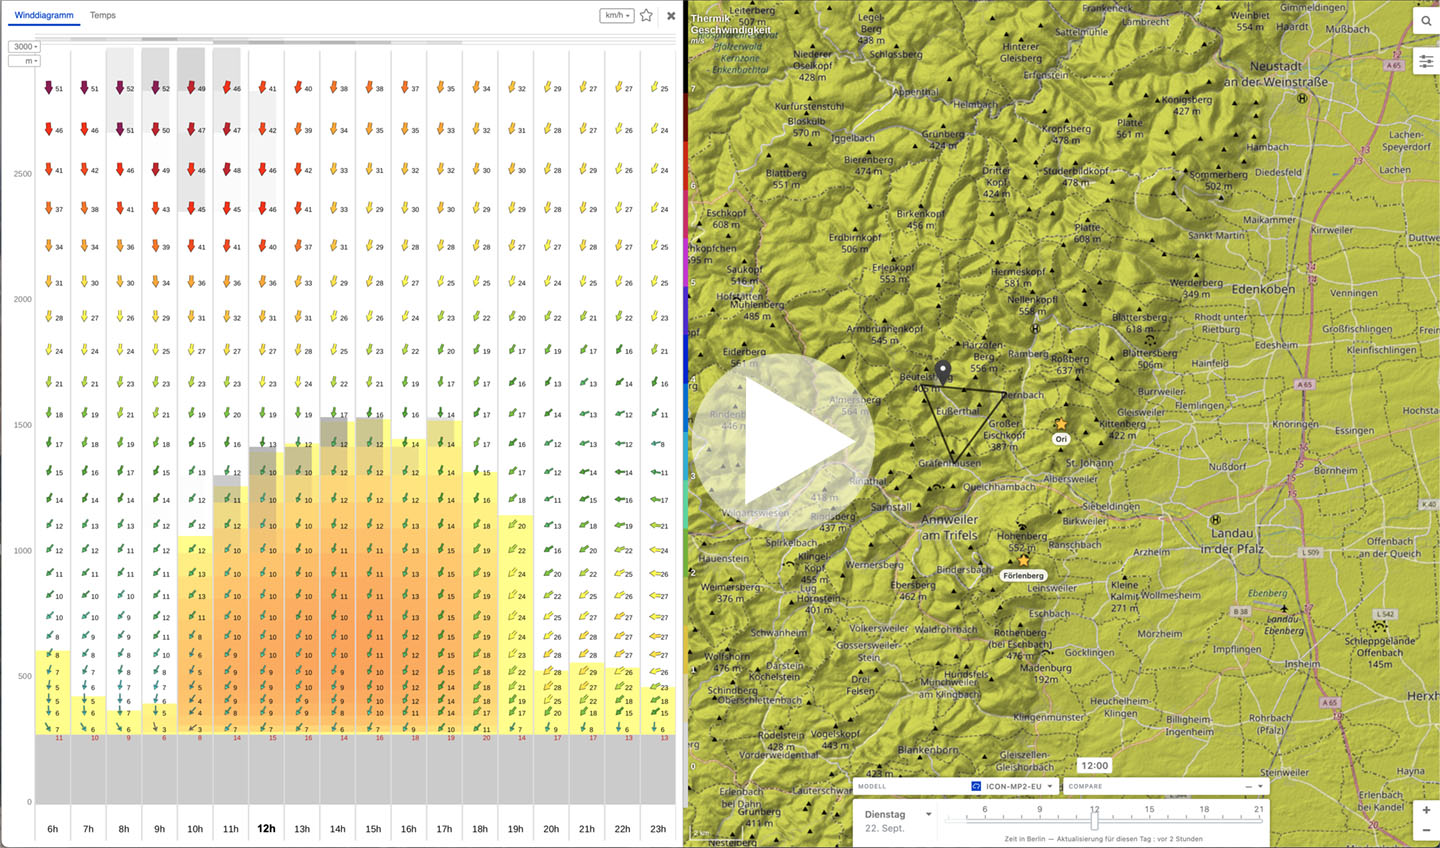
Task: Zoom out the map with minus button
Action: click(x=1426, y=831)
